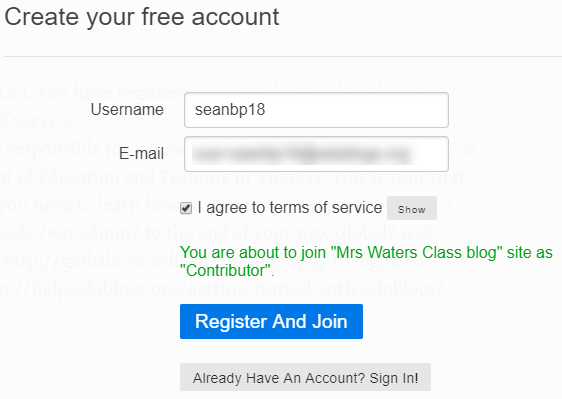Click the horizontal divider under the heading

(283, 56)
